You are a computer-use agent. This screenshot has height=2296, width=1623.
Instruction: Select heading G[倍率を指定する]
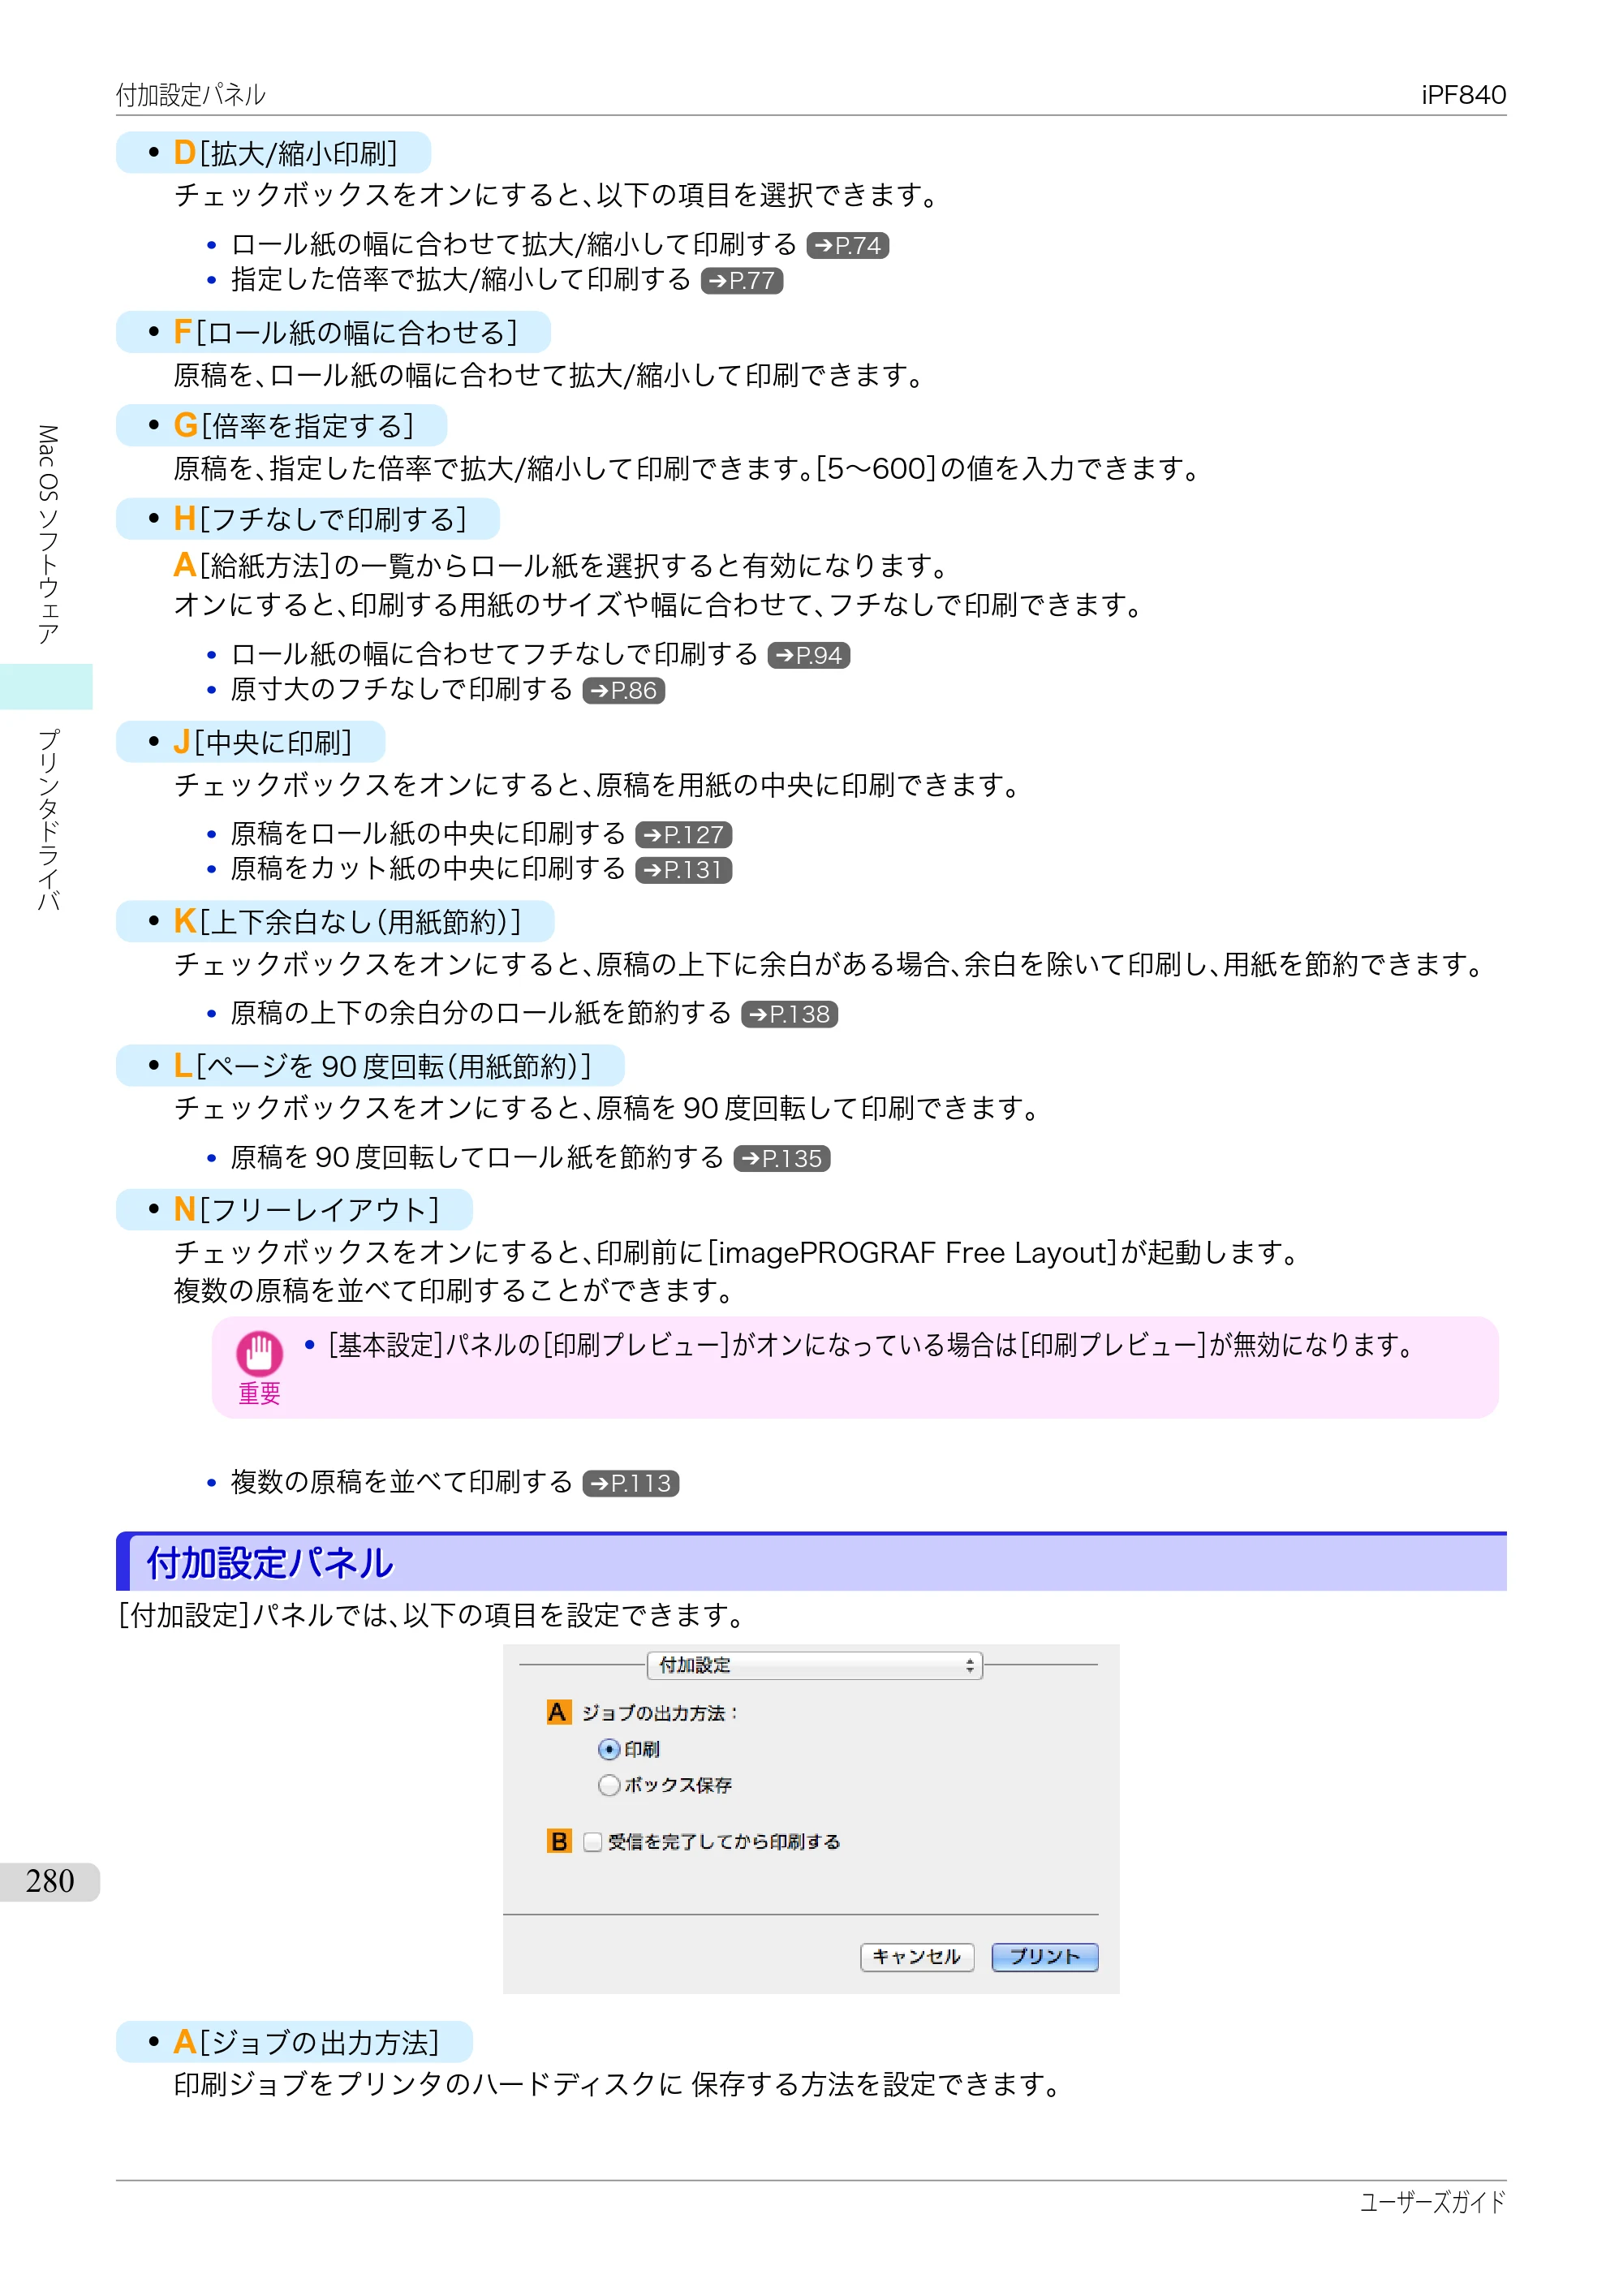click(281, 426)
